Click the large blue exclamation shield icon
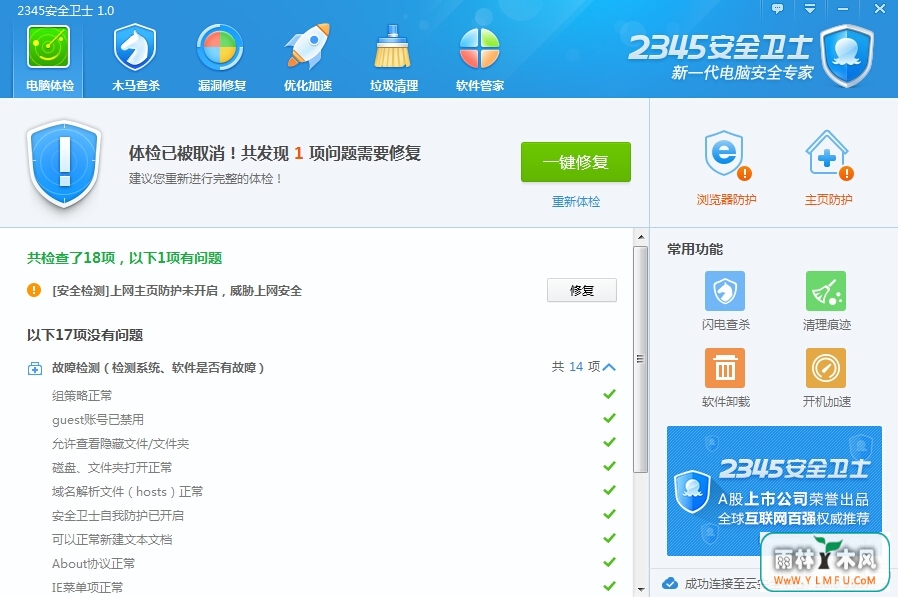 [x=64, y=163]
